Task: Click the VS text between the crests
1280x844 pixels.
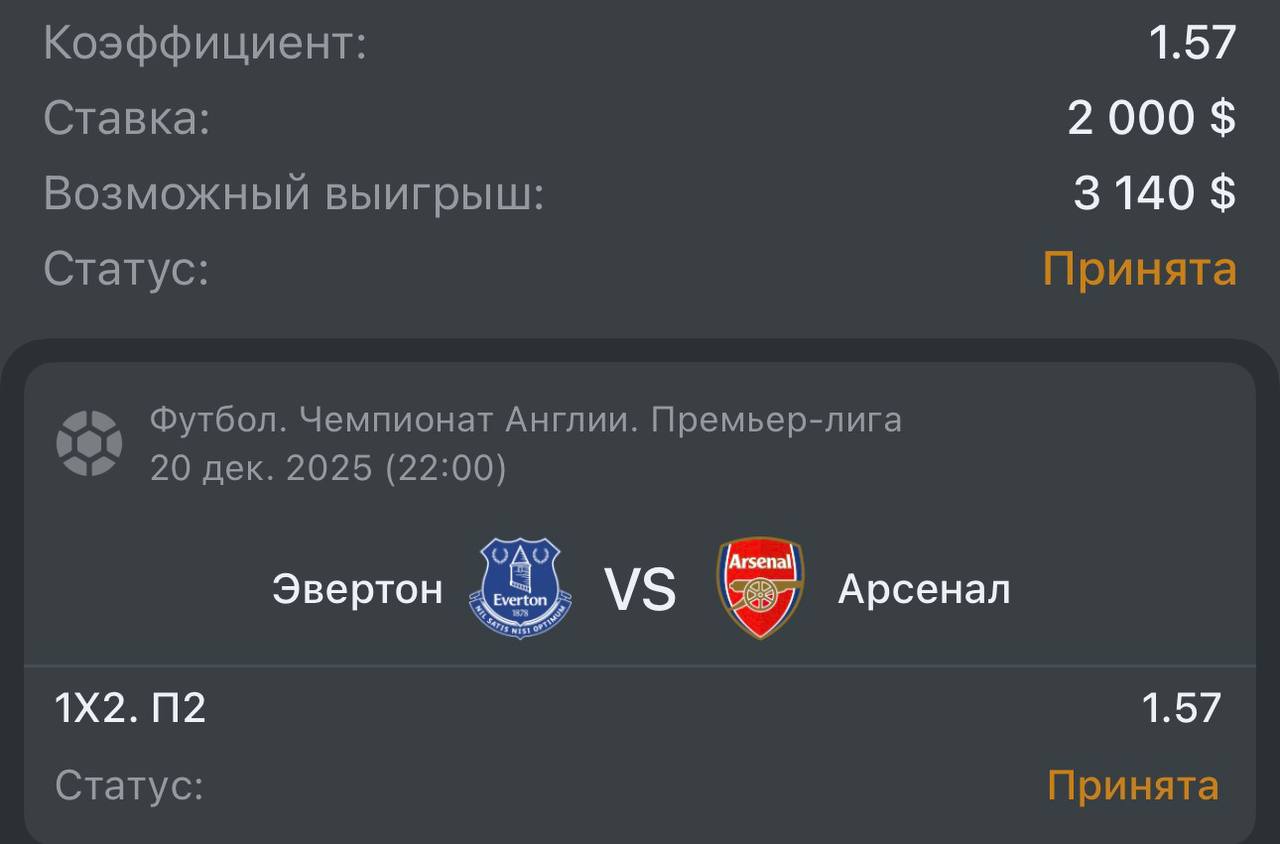Action: point(640,590)
